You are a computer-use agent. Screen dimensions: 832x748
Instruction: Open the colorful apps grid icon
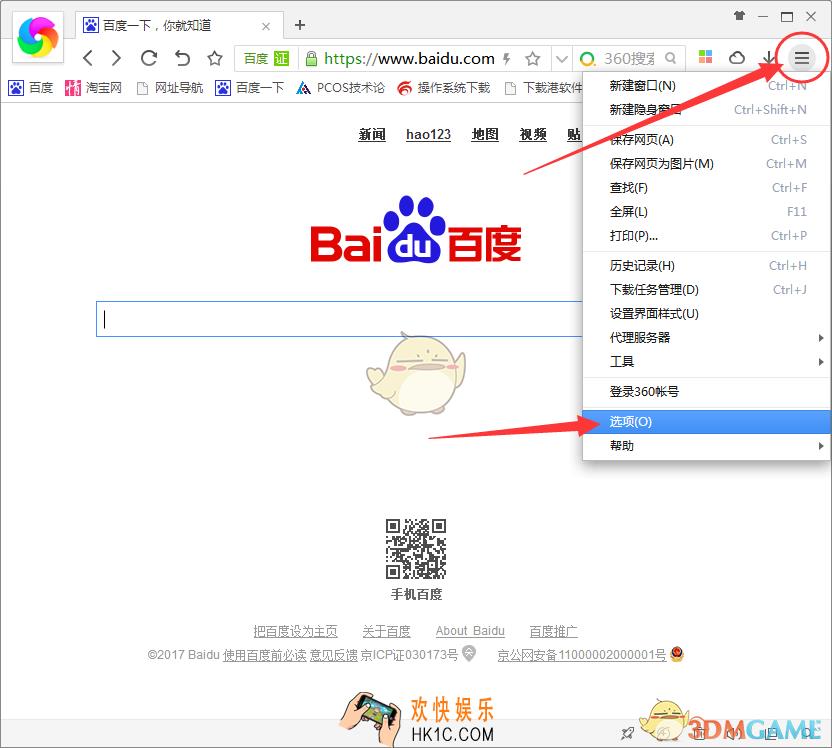(705, 57)
